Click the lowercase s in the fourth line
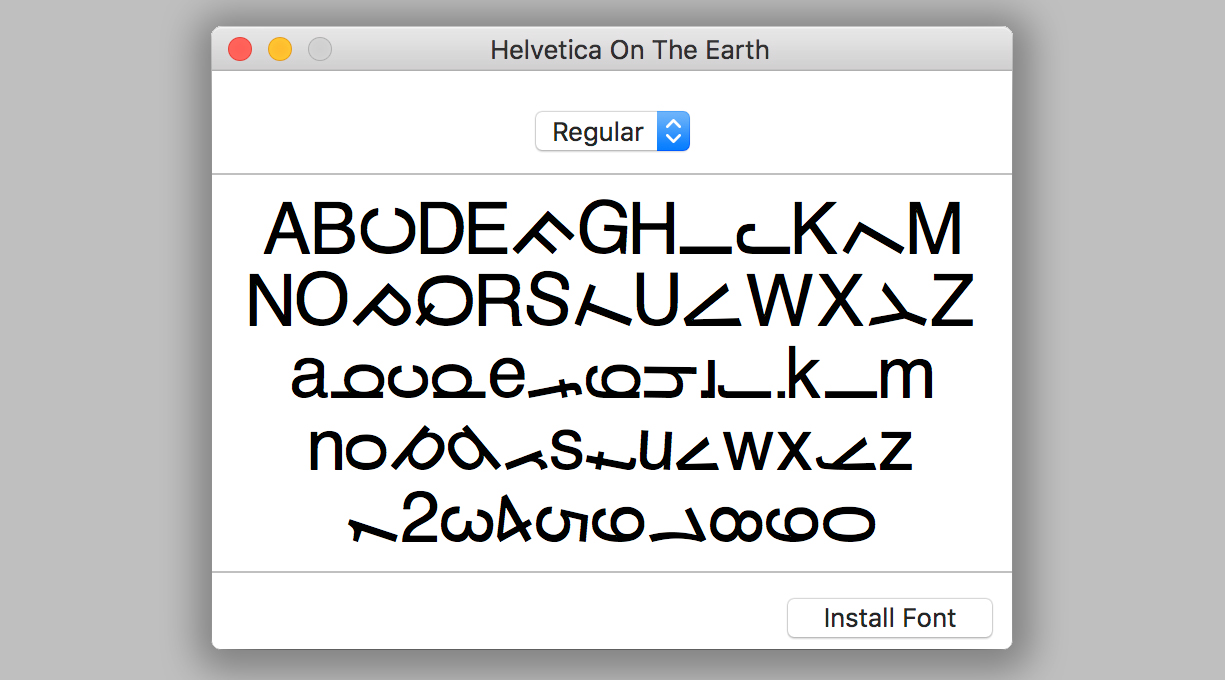 [x=565, y=451]
